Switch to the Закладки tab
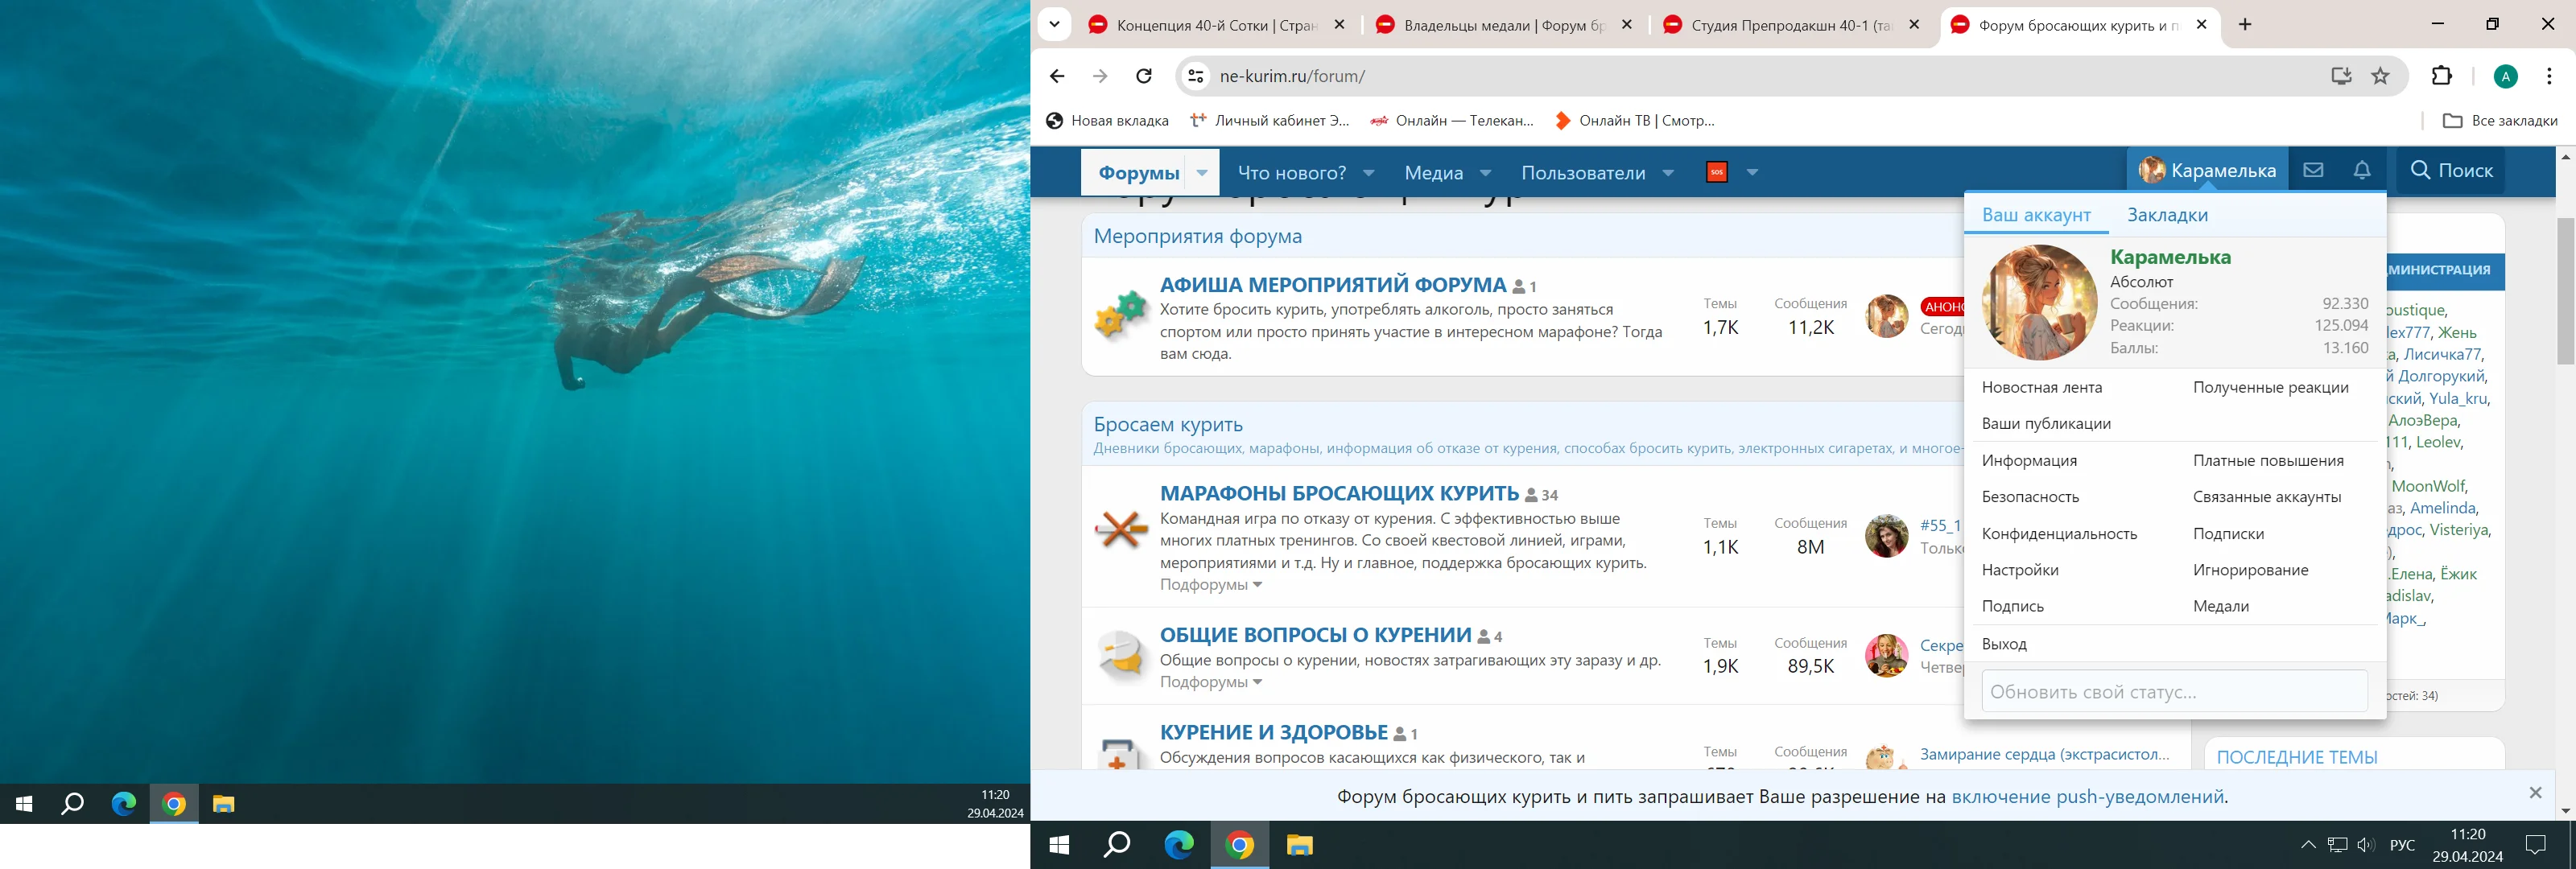2576x869 pixels. click(2167, 215)
